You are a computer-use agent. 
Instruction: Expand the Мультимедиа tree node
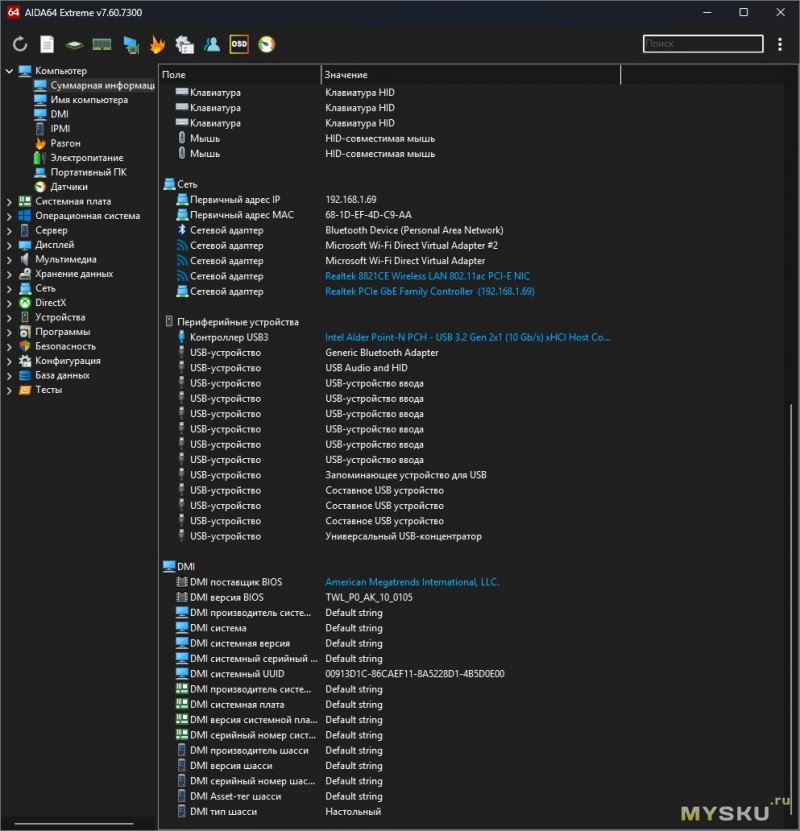coord(9,259)
